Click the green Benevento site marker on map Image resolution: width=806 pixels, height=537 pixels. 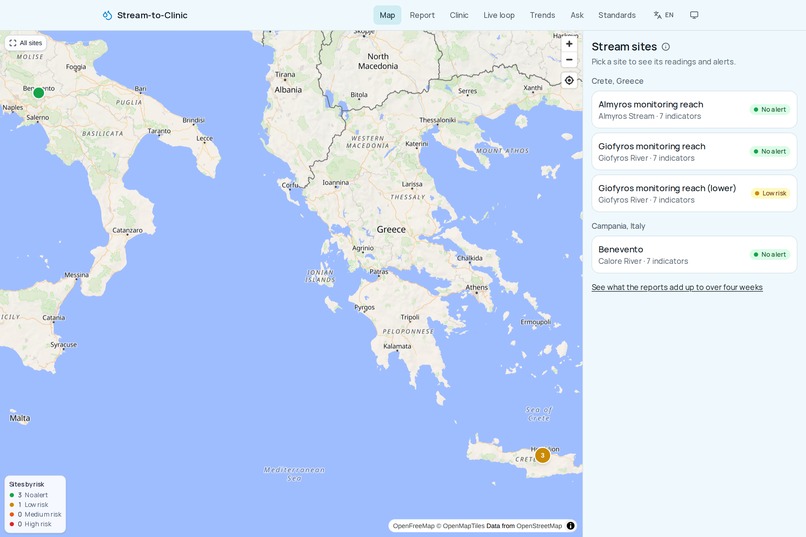point(39,93)
